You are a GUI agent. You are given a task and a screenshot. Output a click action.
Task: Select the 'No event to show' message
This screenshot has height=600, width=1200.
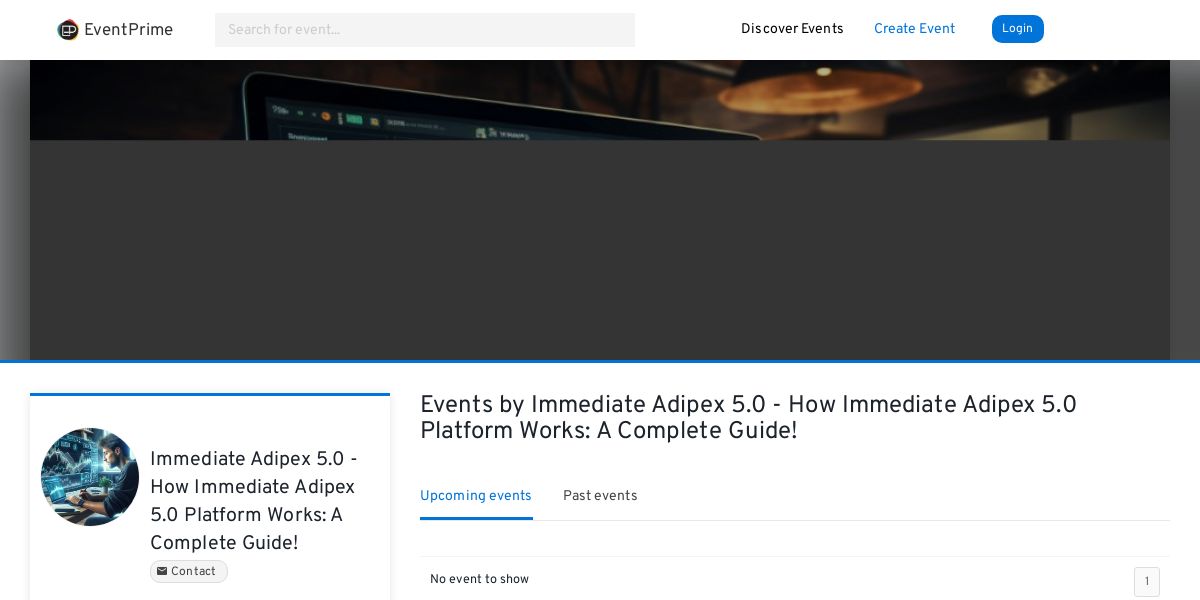point(479,579)
